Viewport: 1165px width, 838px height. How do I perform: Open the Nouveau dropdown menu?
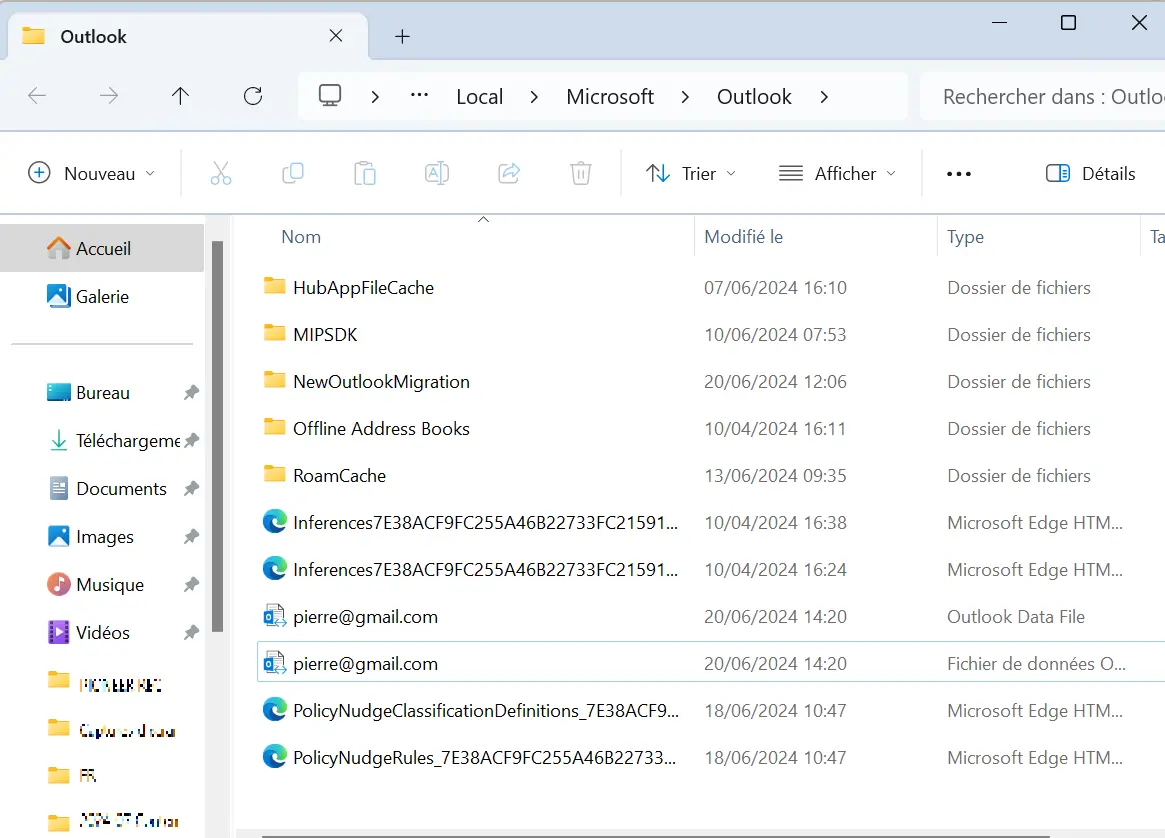(x=91, y=173)
